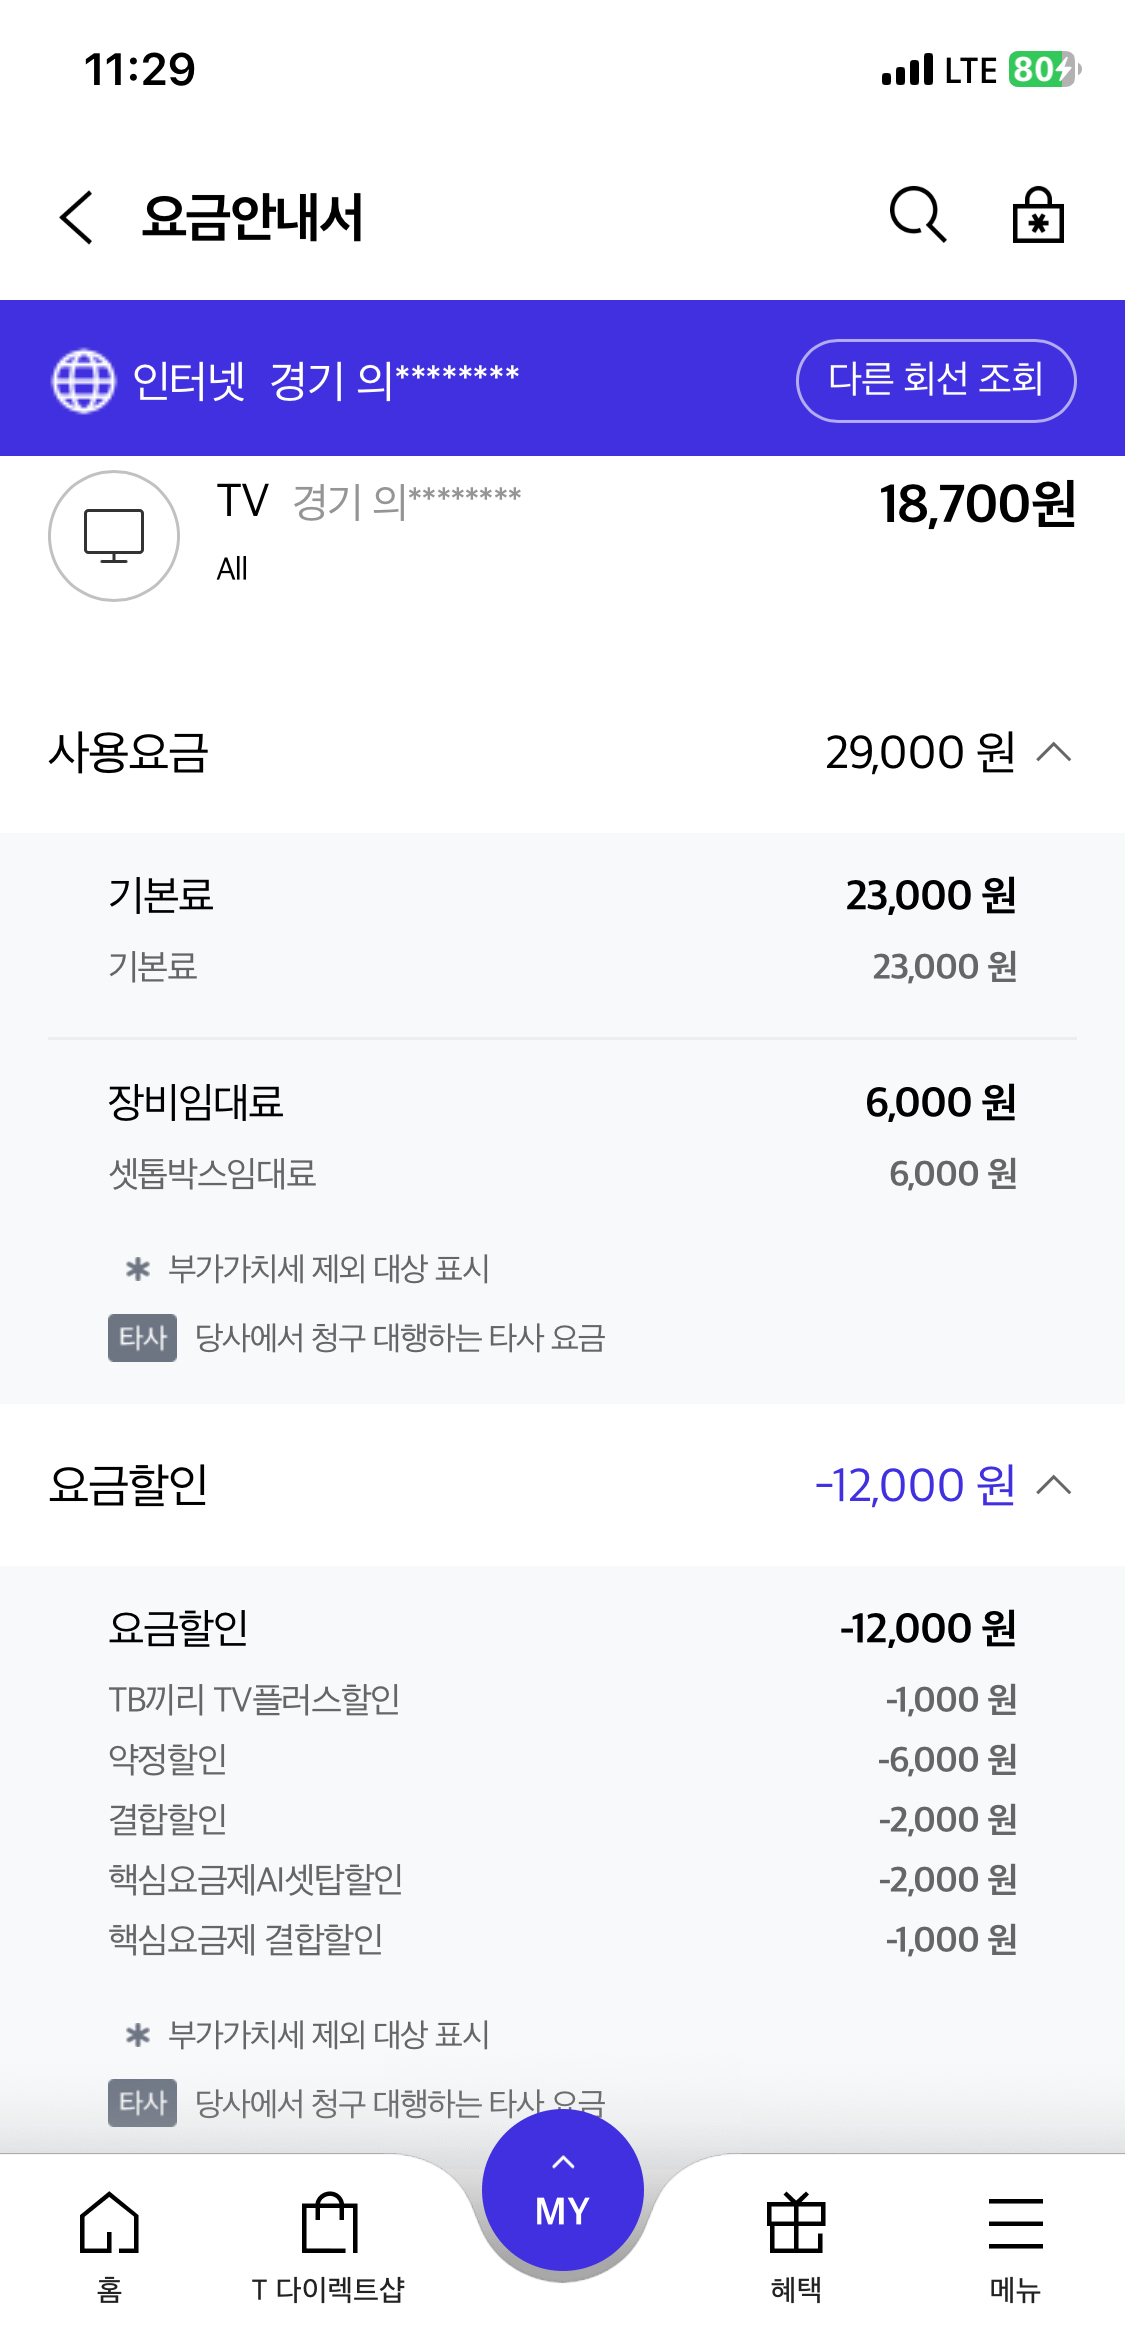
Task: Collapse the 사용요금 section chevron
Action: [1054, 752]
